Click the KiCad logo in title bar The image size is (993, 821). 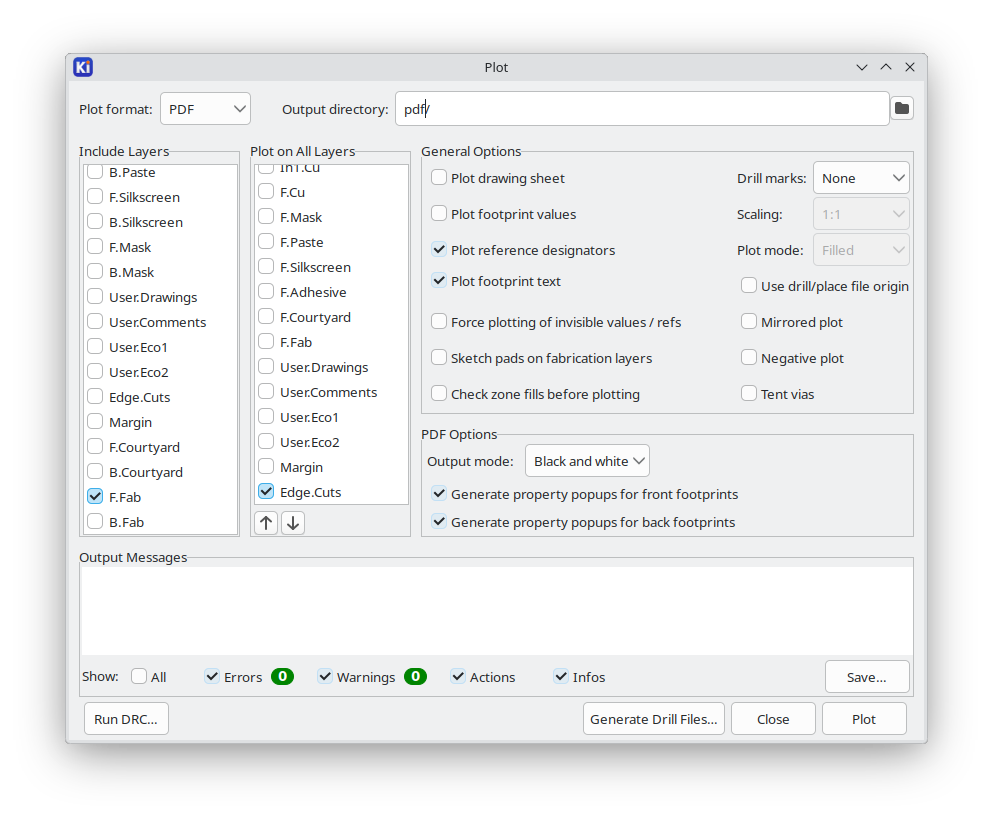pyautogui.click(x=84, y=67)
